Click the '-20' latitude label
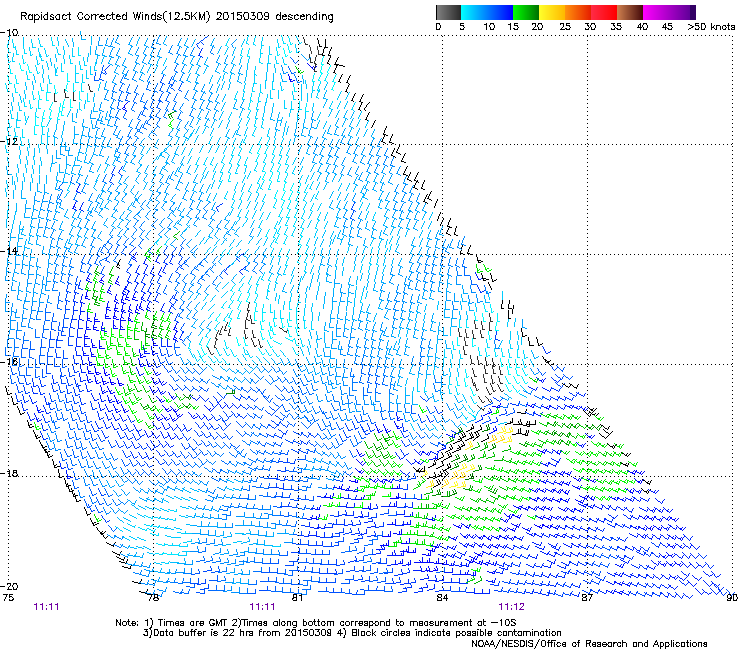Image resolution: width=740 pixels, height=650 pixels. 9,586
